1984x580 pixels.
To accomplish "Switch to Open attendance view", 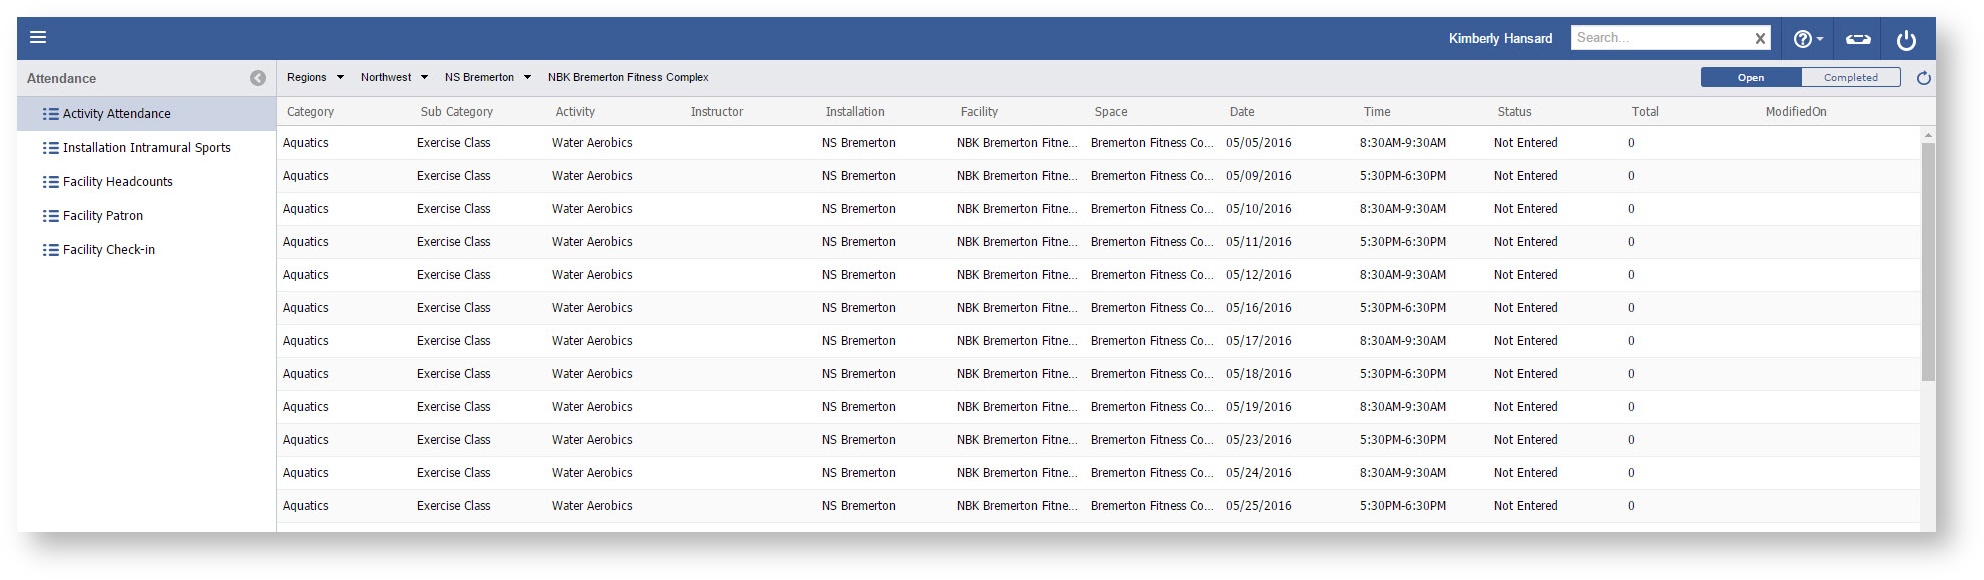I will click(1750, 78).
